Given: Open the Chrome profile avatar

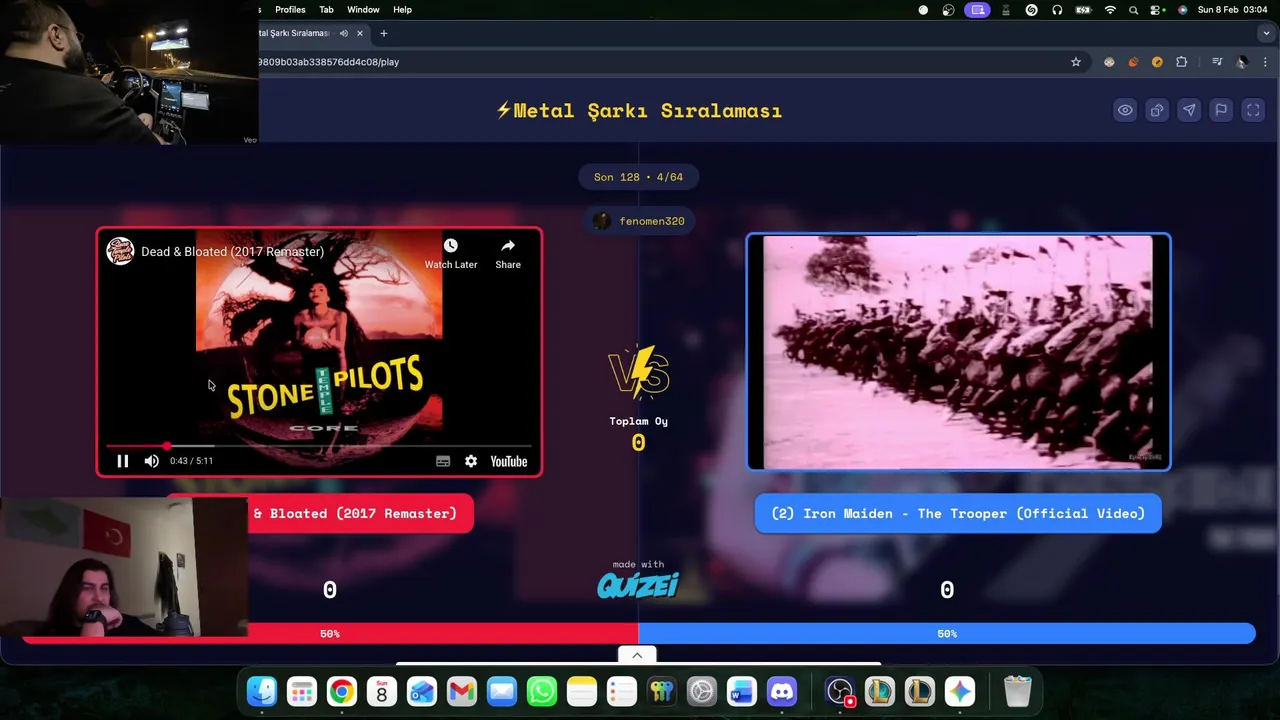Looking at the screenshot, I should (1242, 62).
